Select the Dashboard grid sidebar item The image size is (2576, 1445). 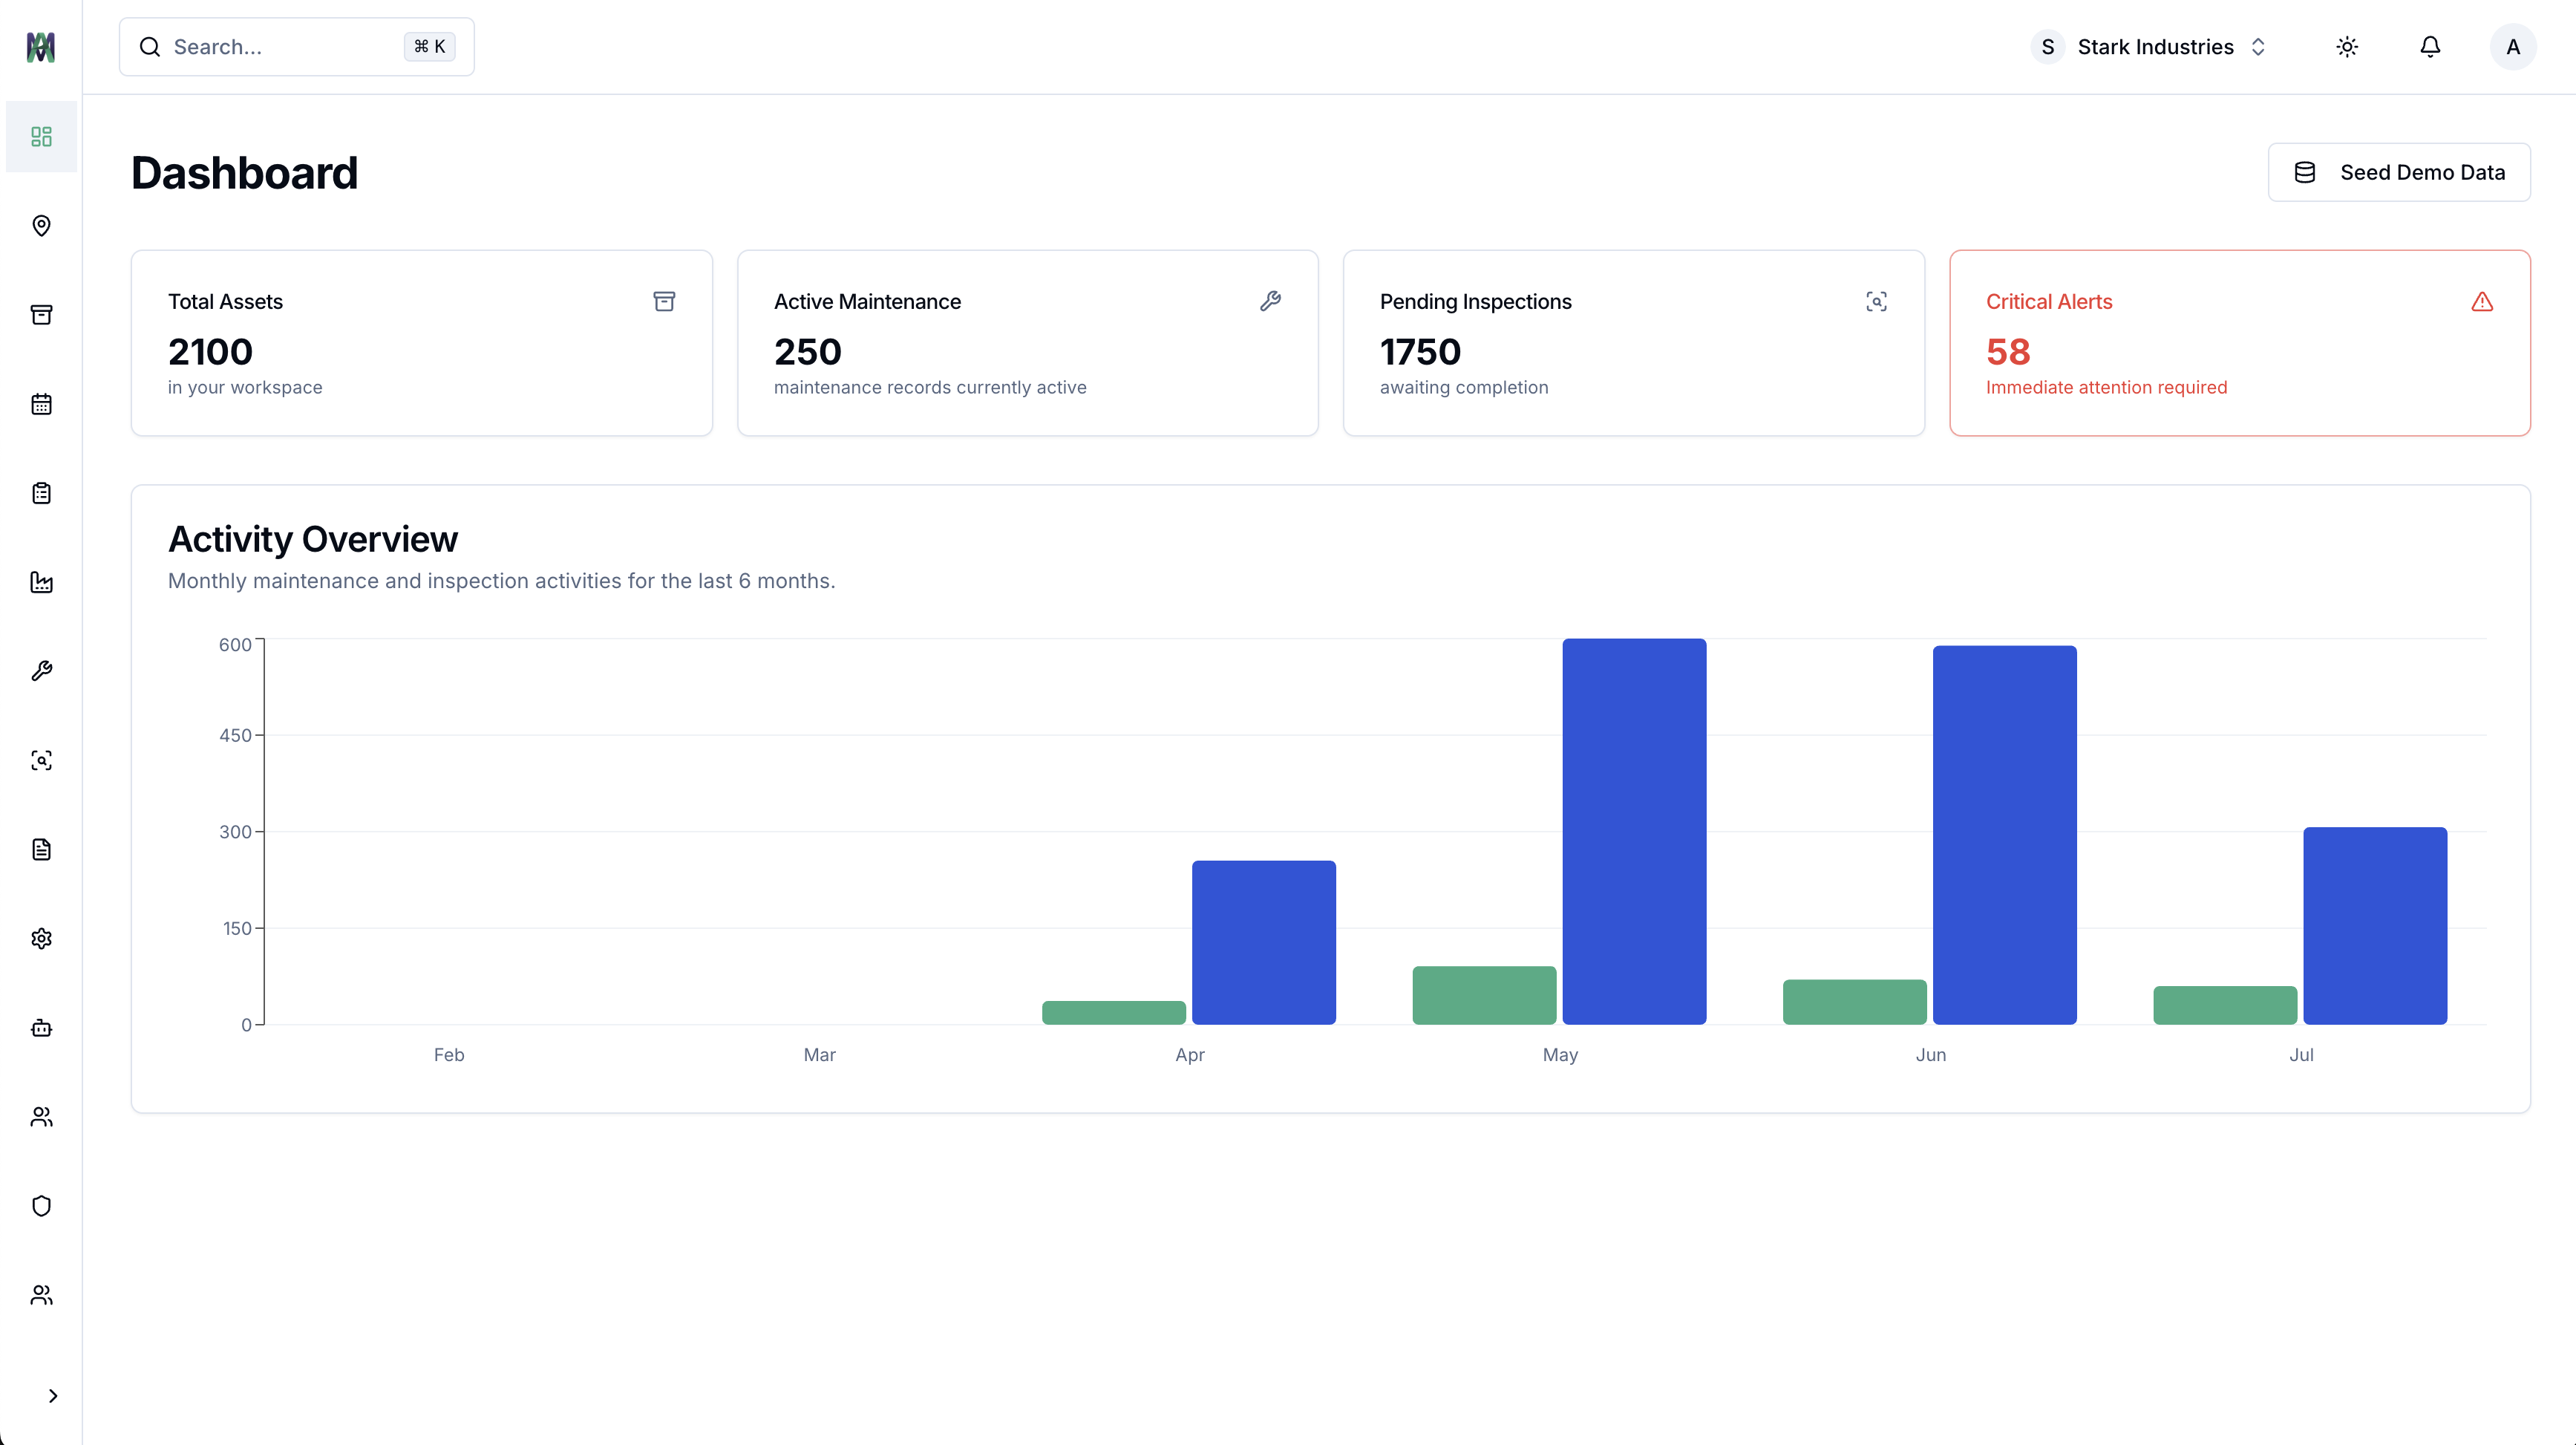(x=41, y=137)
